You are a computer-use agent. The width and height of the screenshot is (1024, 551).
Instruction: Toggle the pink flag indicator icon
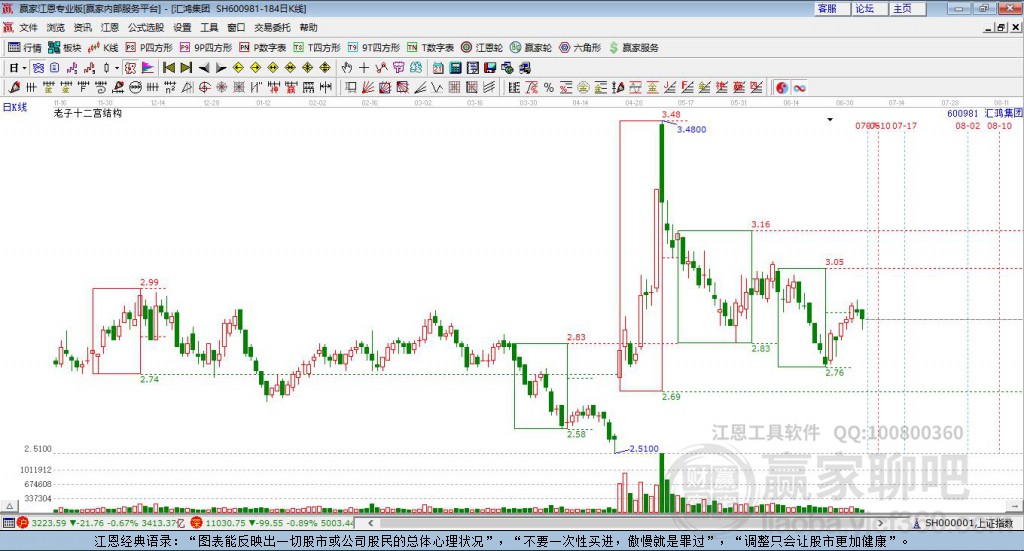tap(148, 68)
